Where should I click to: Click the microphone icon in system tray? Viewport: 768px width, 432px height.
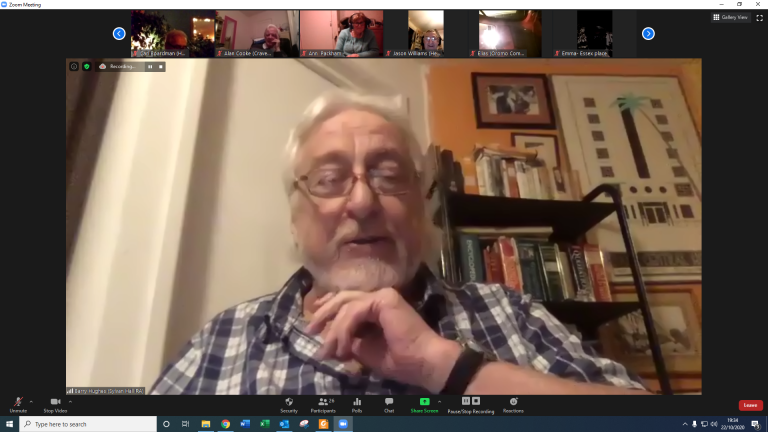tap(694, 424)
